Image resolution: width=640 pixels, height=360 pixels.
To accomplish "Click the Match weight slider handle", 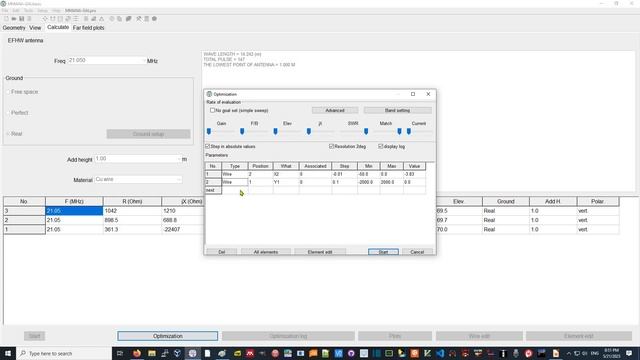I will coord(399,131).
